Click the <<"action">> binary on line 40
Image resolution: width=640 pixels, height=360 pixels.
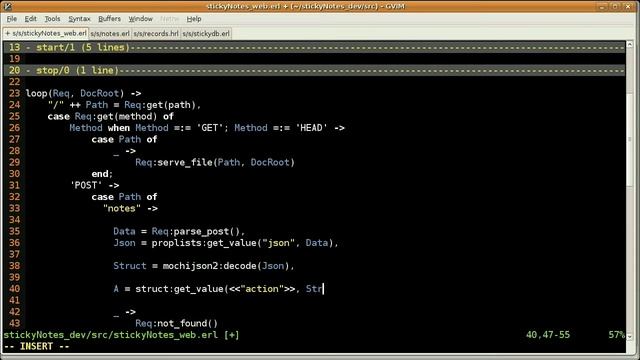point(262,289)
